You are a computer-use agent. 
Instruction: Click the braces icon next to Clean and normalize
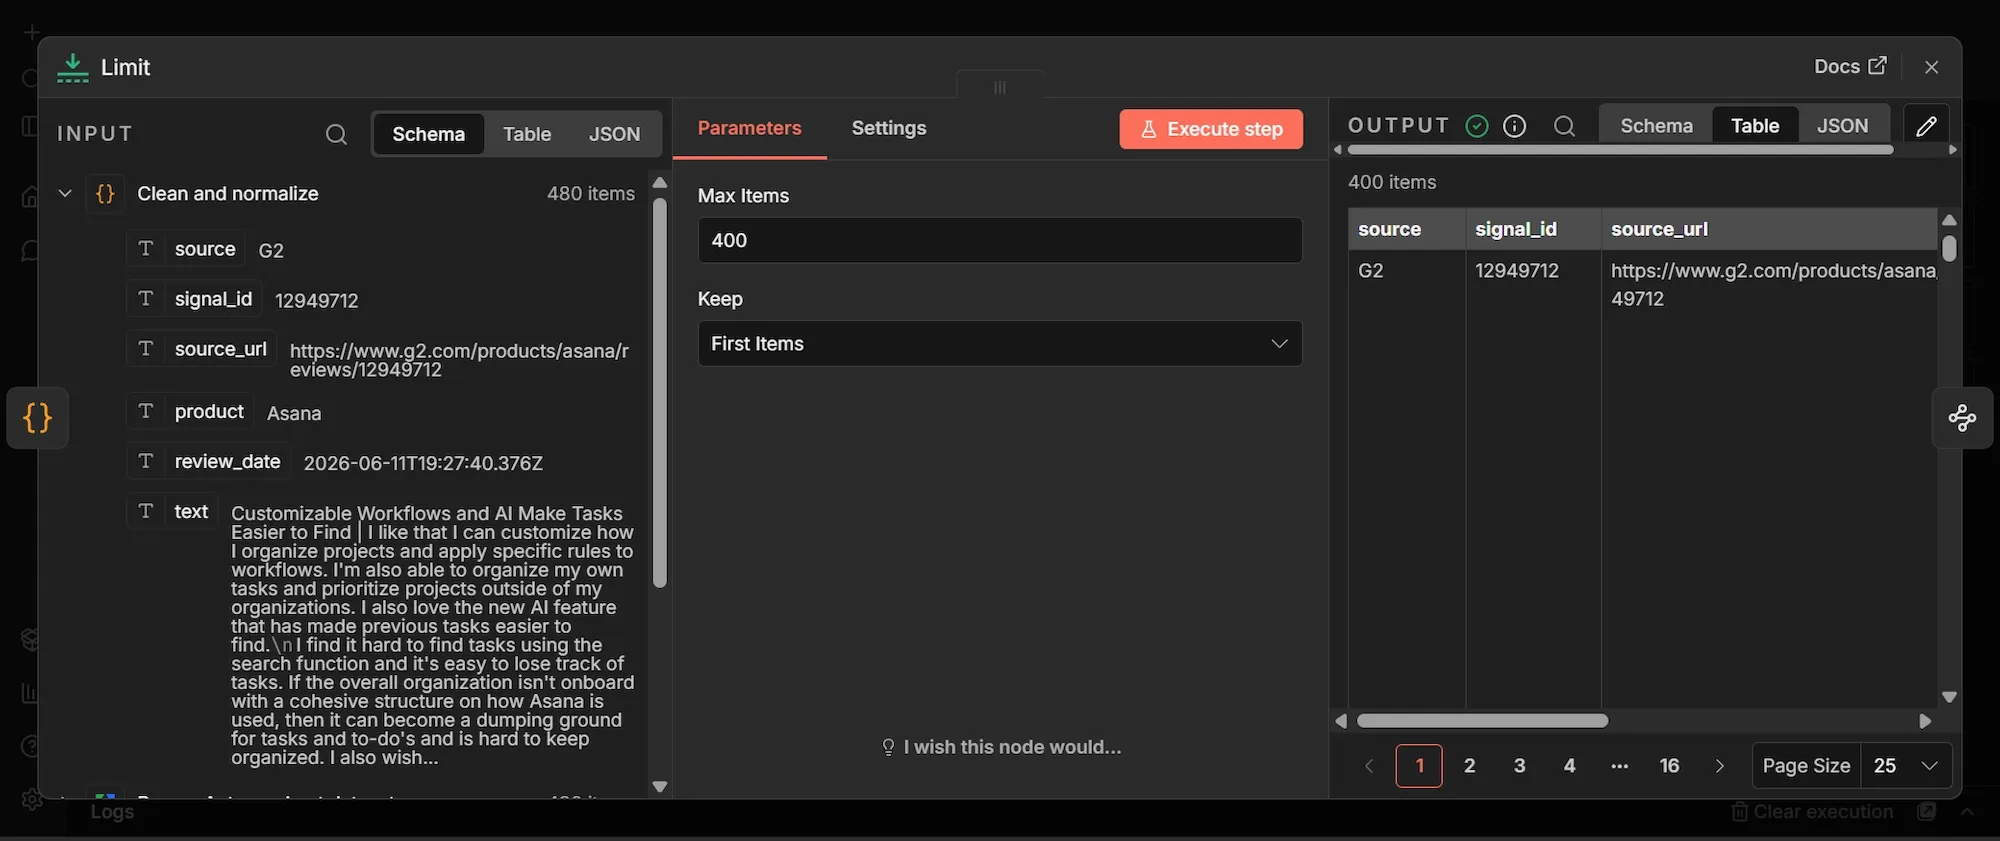(x=105, y=194)
